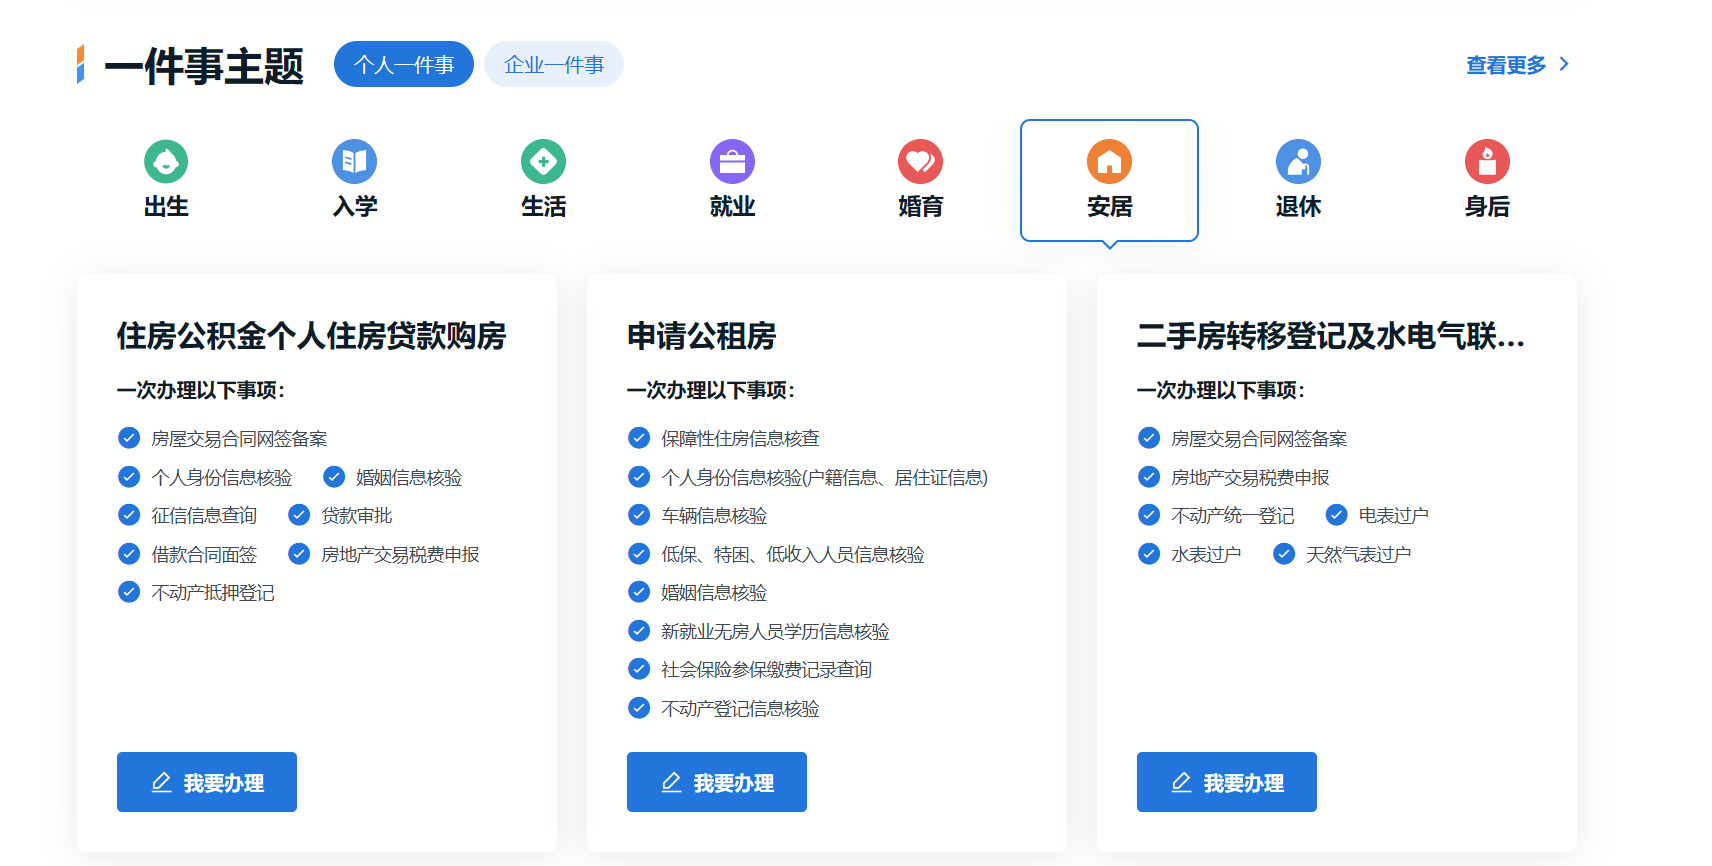
Task: Click 不动产统一登记 item text
Action: [x=1232, y=515]
